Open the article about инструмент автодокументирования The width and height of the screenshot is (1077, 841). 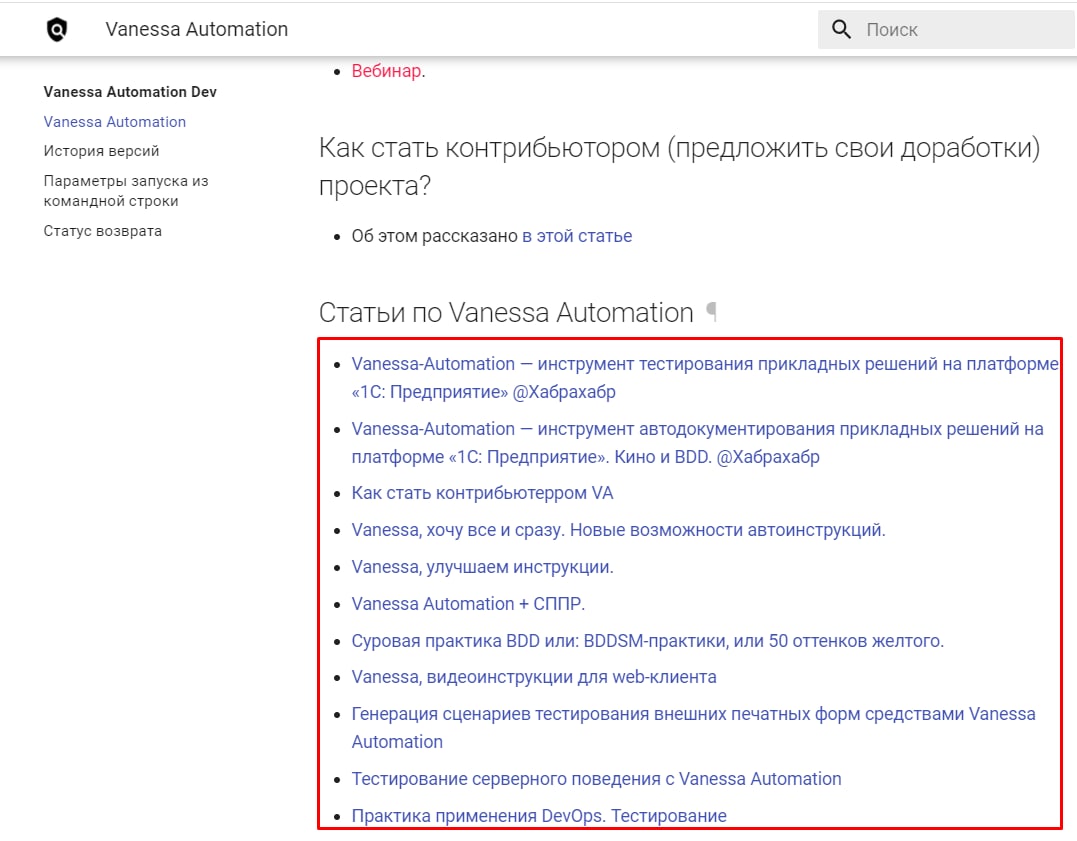pyautogui.click(x=697, y=442)
